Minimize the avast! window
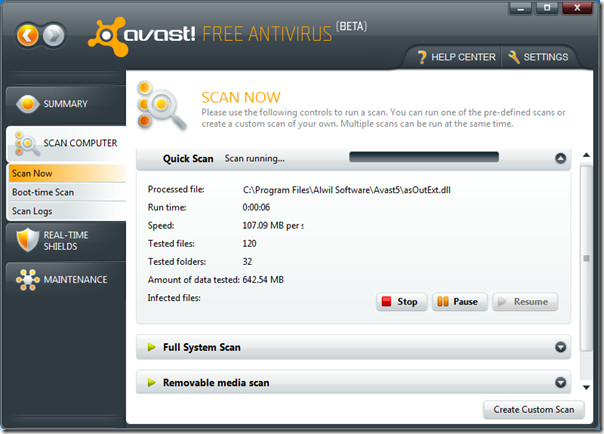 (x=520, y=8)
